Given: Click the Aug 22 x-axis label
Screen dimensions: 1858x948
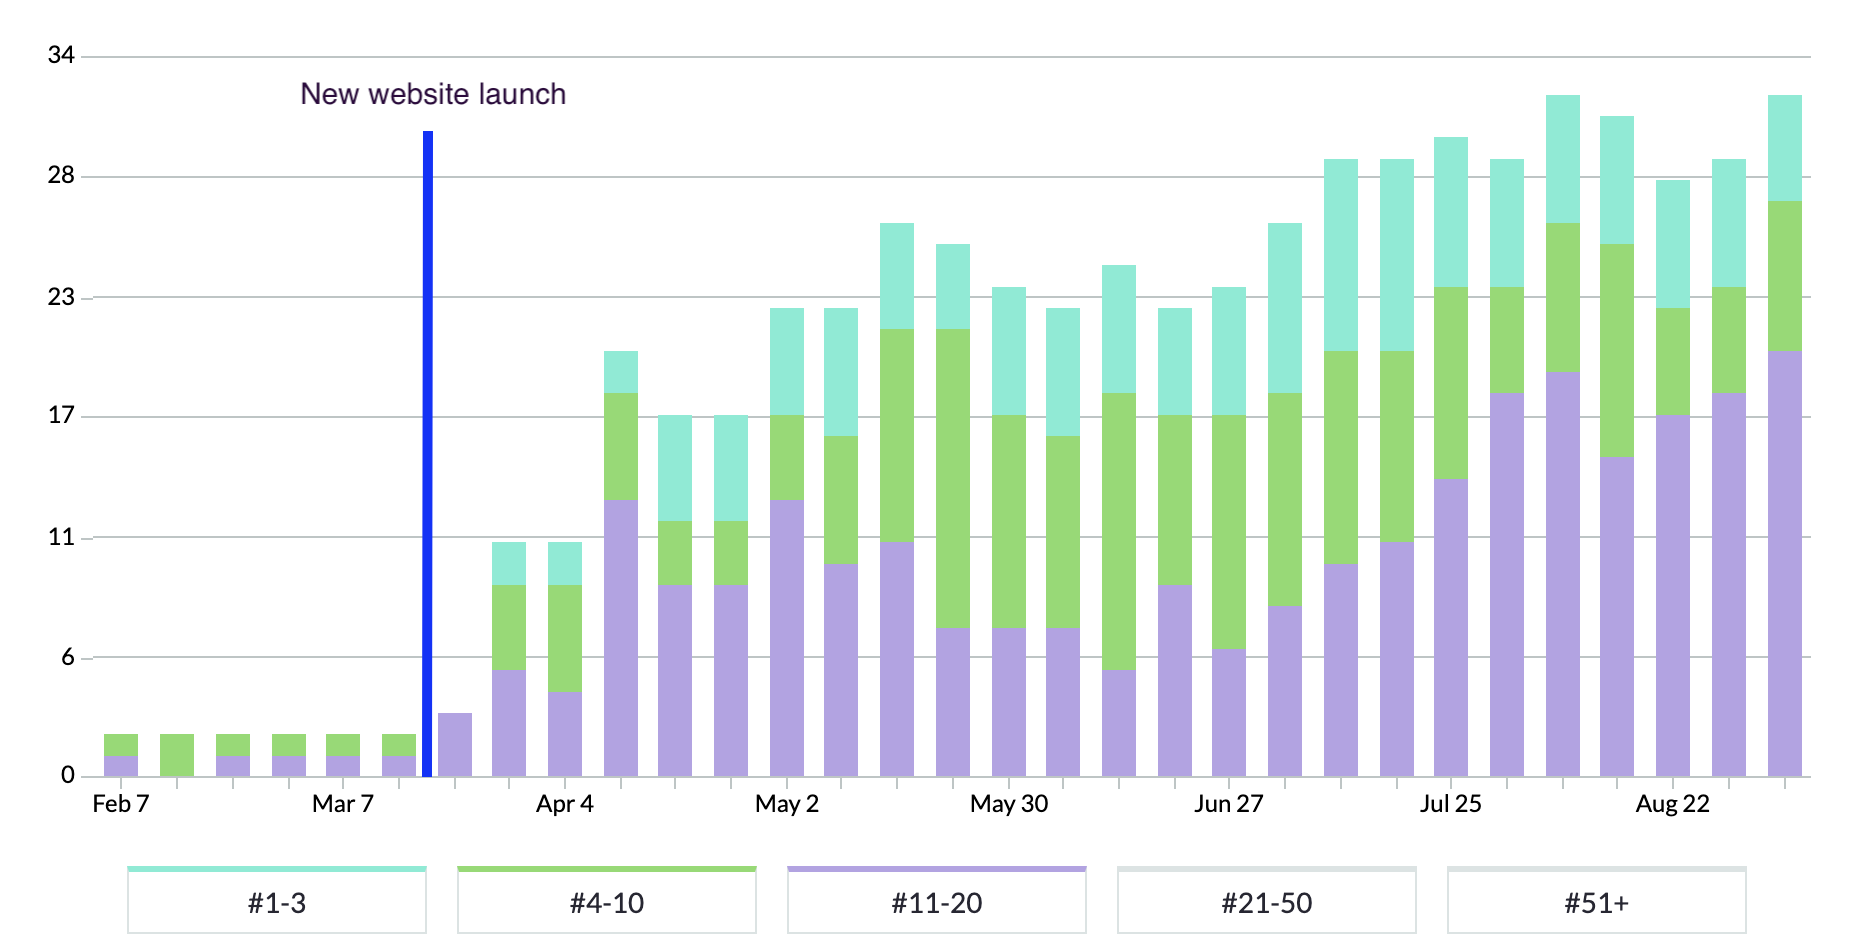Looking at the screenshot, I should coord(1672,804).
